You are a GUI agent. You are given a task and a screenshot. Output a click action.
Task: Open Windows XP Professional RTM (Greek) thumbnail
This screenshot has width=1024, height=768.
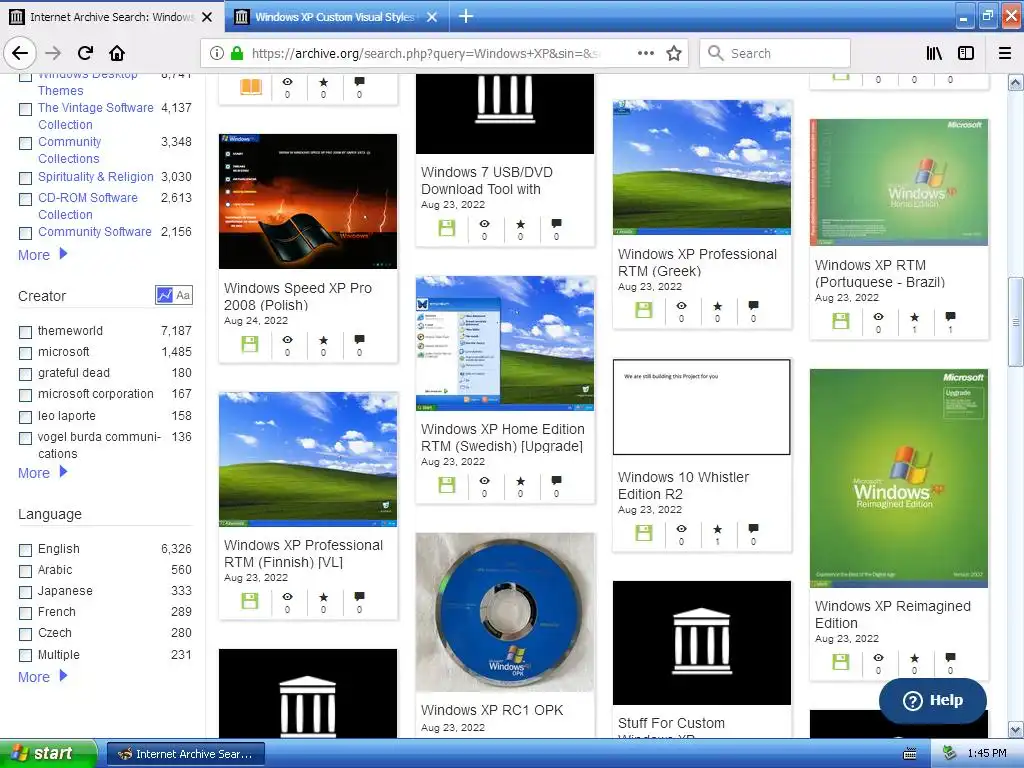(x=702, y=167)
